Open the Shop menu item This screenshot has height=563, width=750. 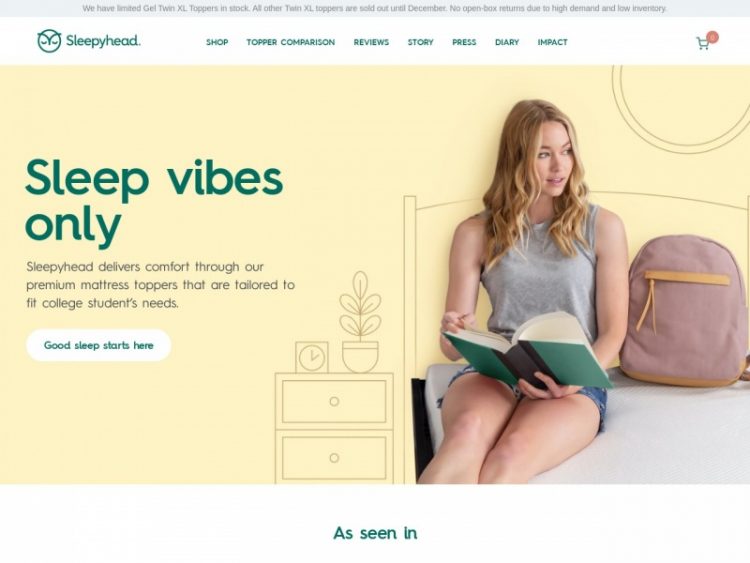217,42
